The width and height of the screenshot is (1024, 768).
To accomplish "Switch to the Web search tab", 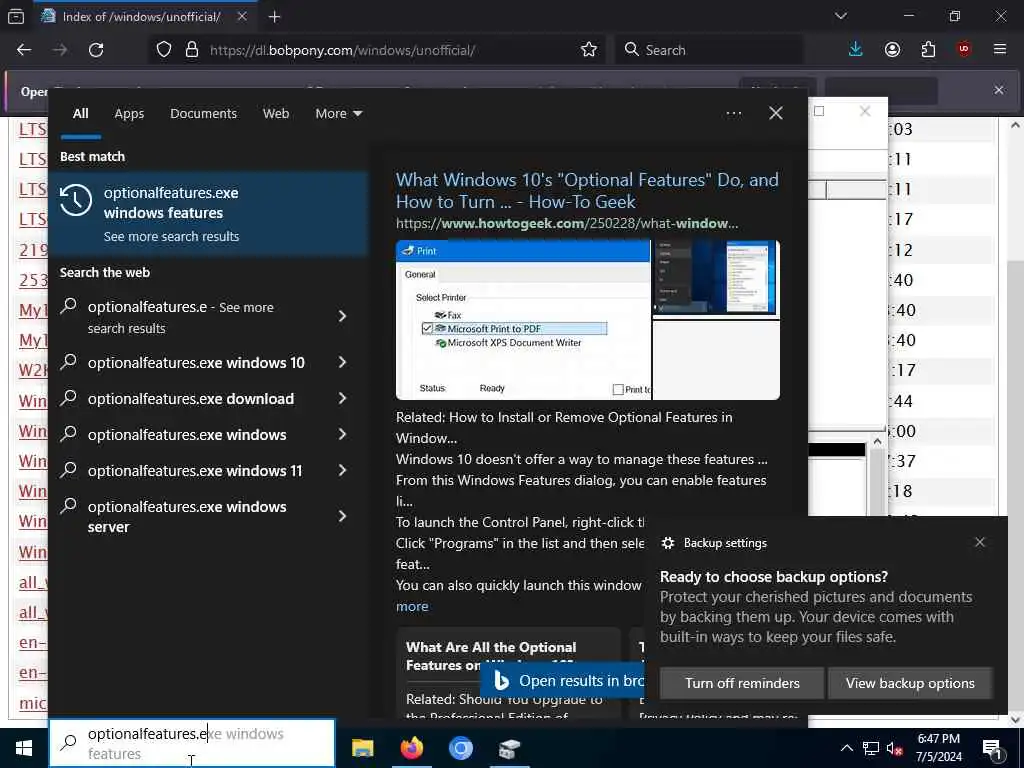I will click(x=276, y=114).
